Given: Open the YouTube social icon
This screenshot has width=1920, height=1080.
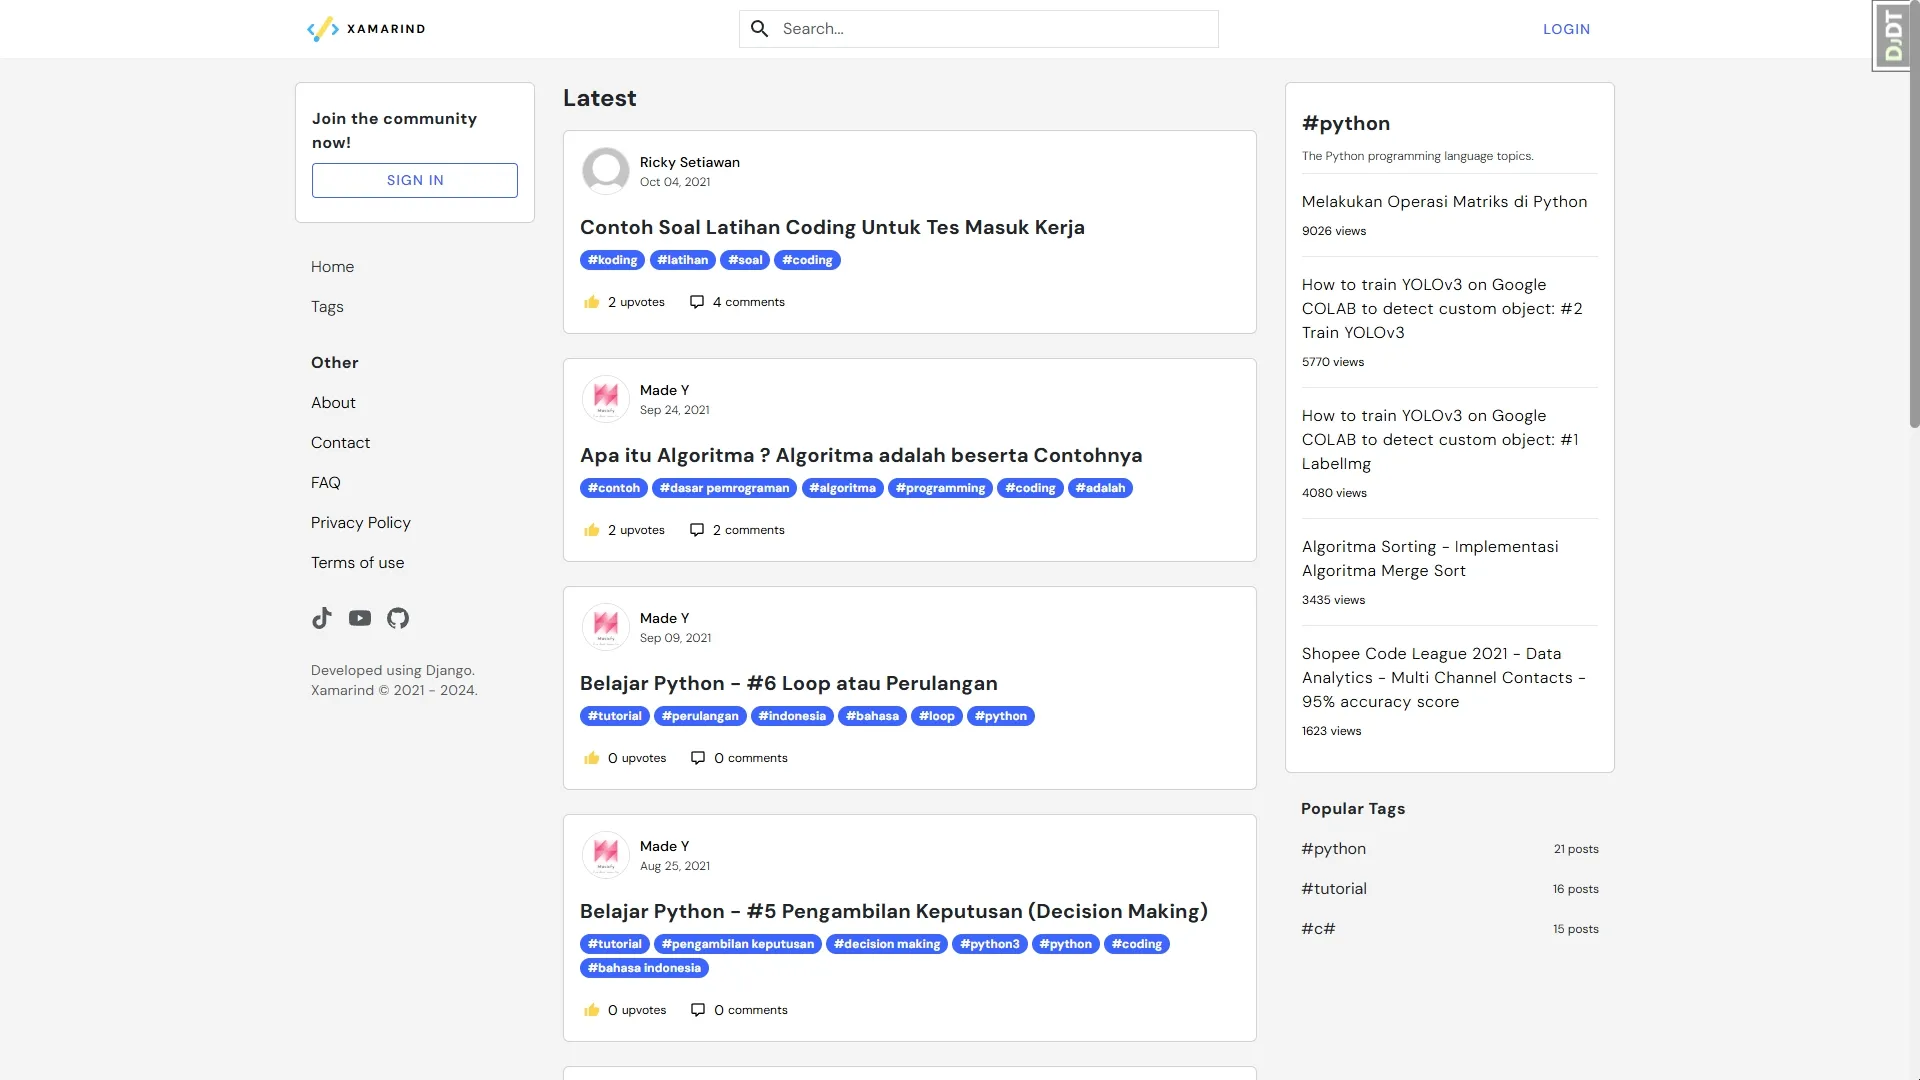Looking at the screenshot, I should [x=360, y=618].
